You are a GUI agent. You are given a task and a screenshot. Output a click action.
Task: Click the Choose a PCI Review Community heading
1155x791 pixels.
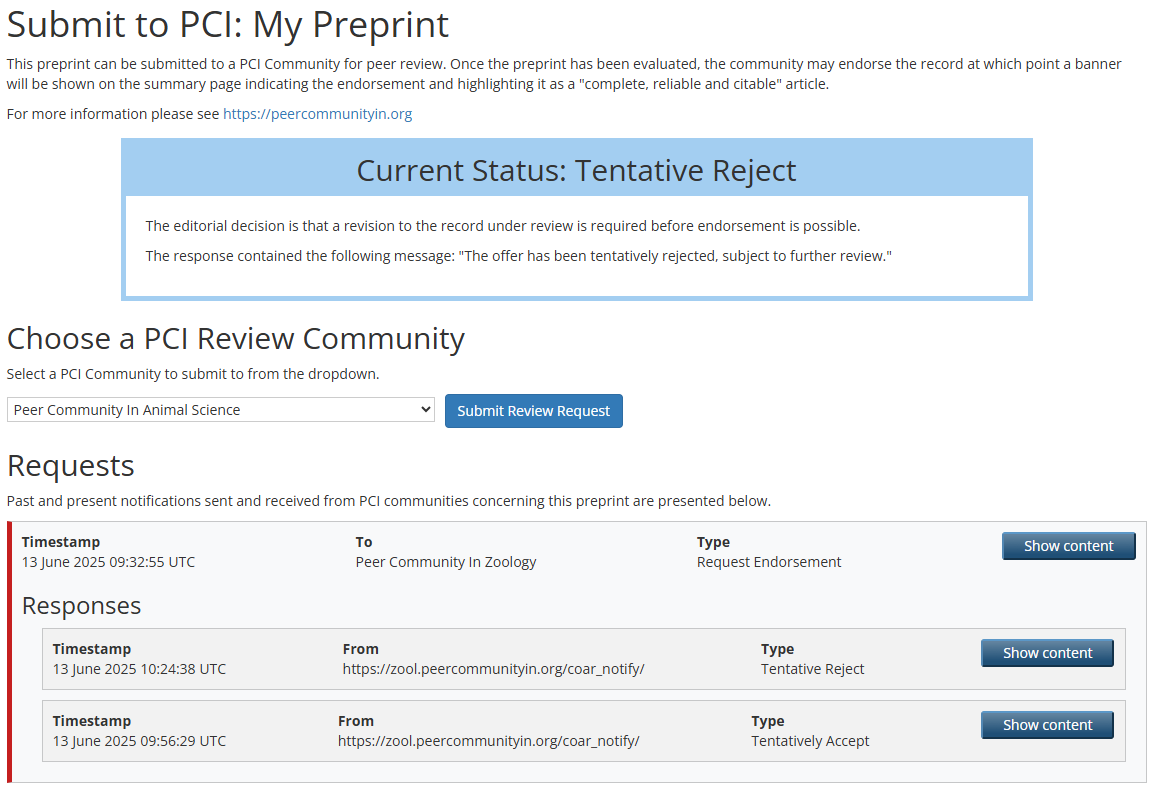[236, 339]
